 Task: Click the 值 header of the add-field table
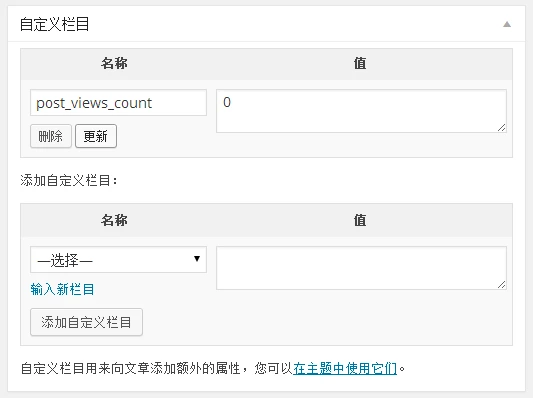(x=360, y=220)
